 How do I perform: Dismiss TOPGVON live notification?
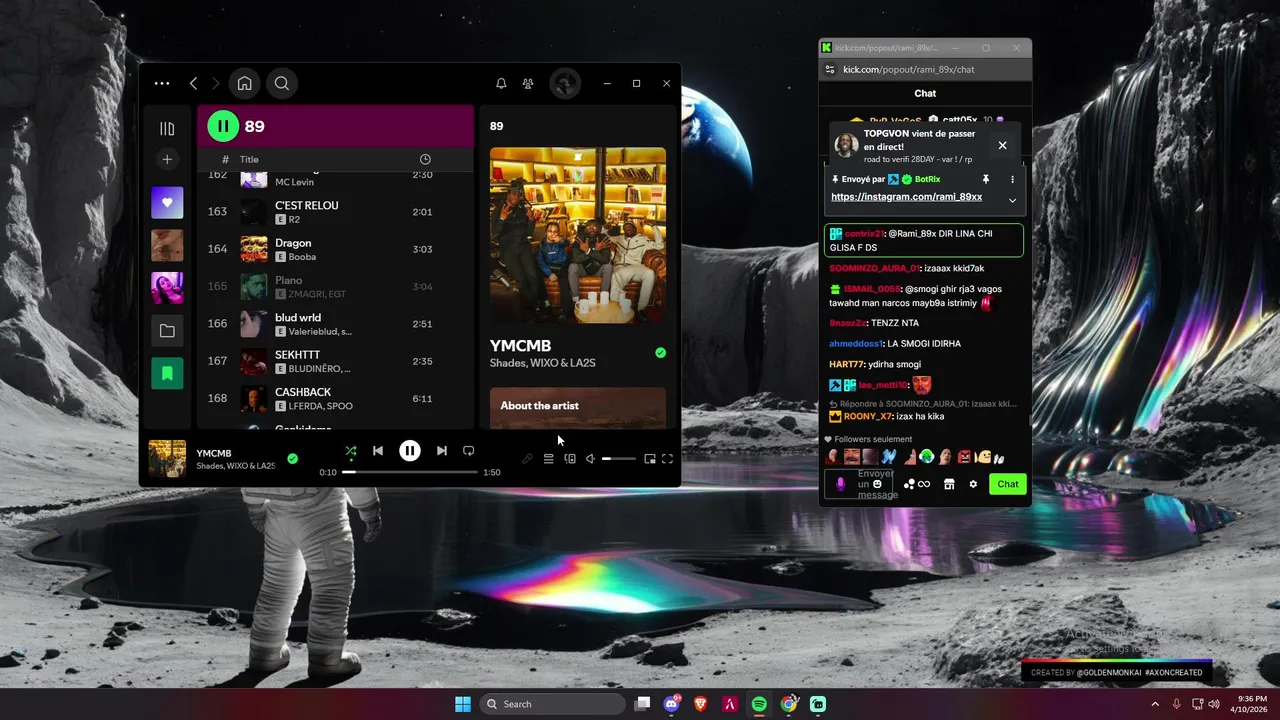1002,146
